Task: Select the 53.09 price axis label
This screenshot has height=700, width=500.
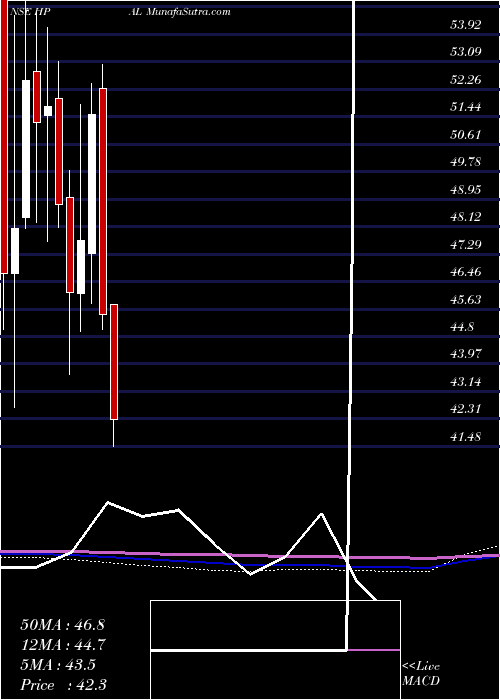Action: [466, 52]
